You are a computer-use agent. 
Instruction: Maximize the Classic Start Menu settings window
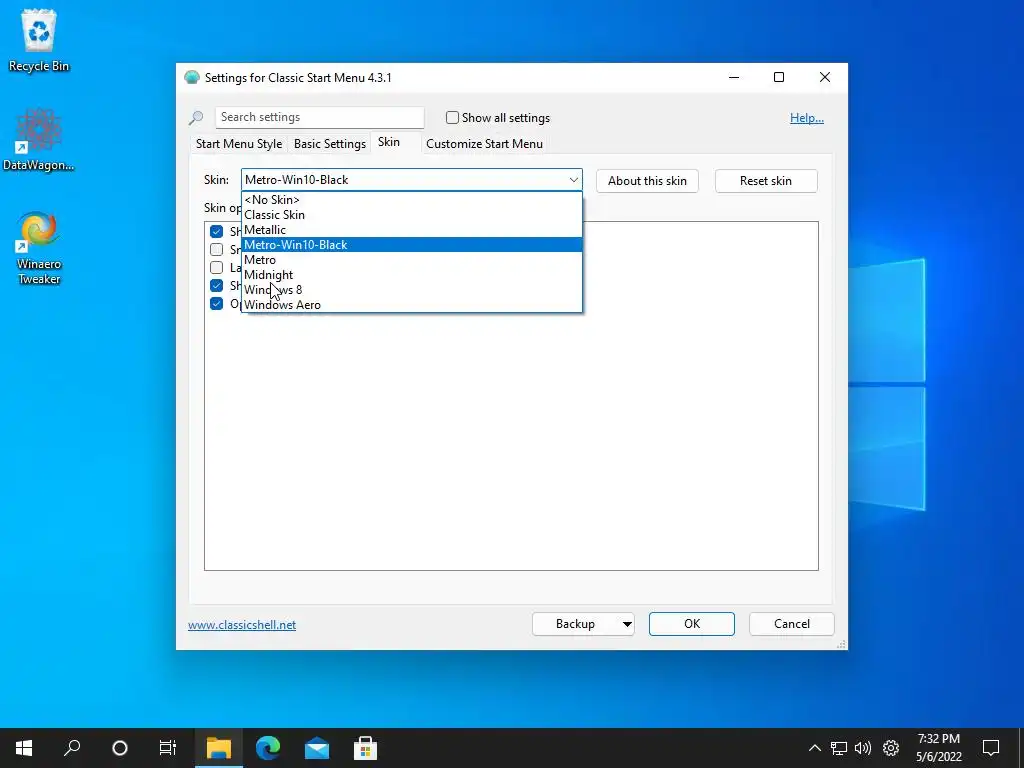click(x=778, y=78)
